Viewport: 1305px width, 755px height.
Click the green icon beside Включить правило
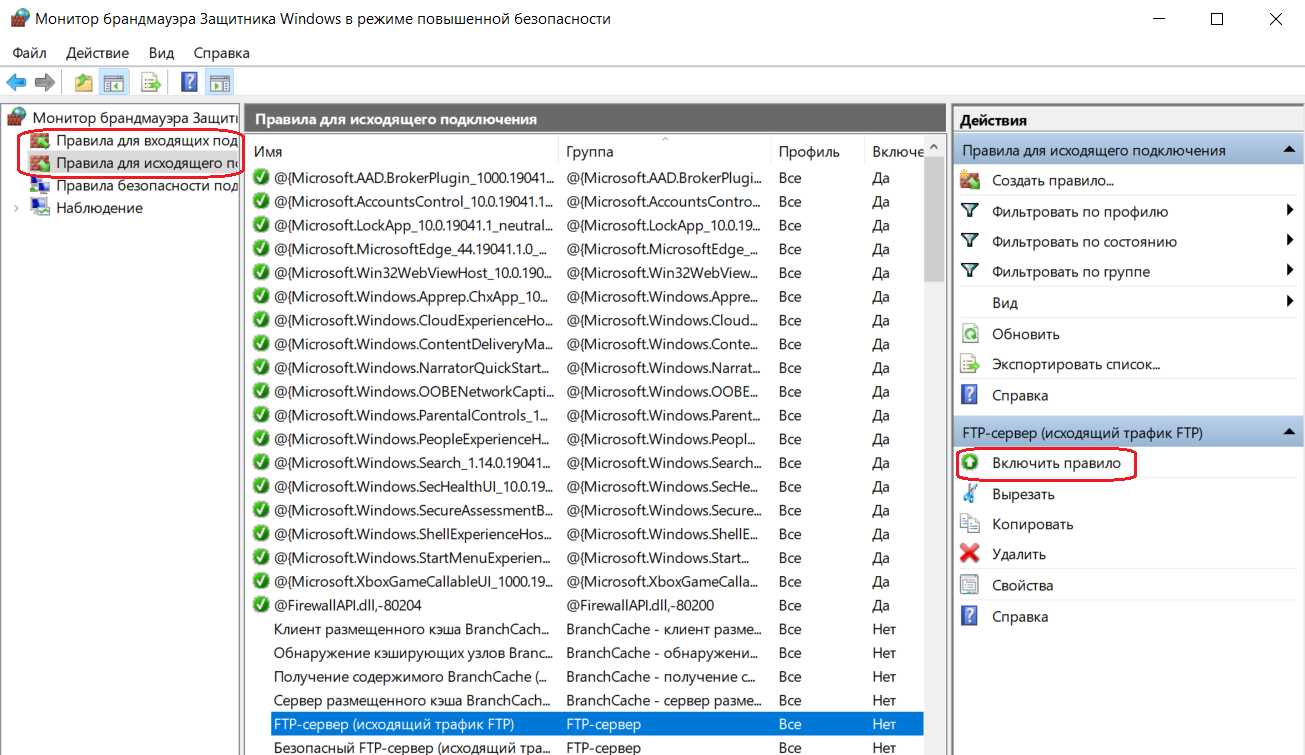(x=969, y=463)
